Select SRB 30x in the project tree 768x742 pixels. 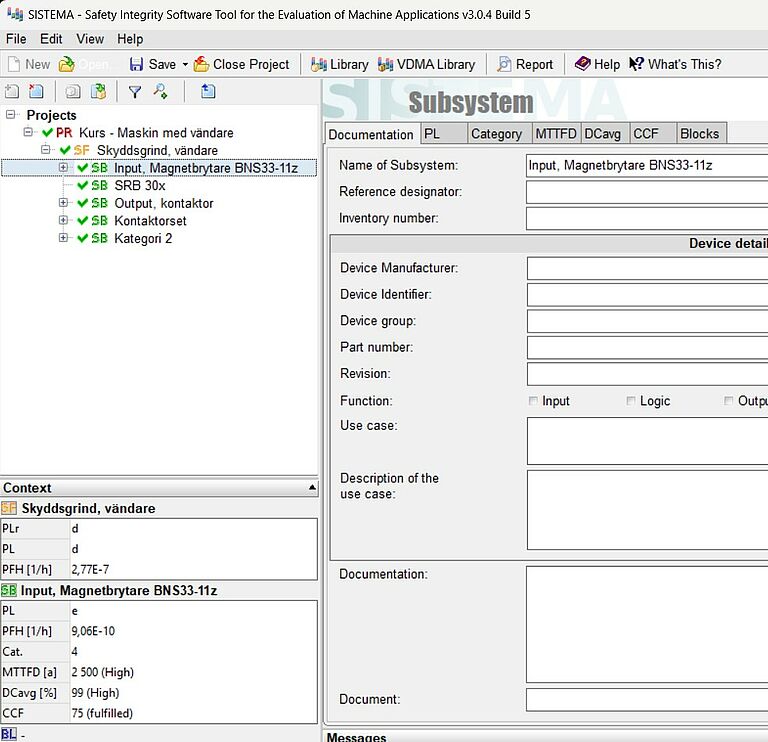click(139, 185)
